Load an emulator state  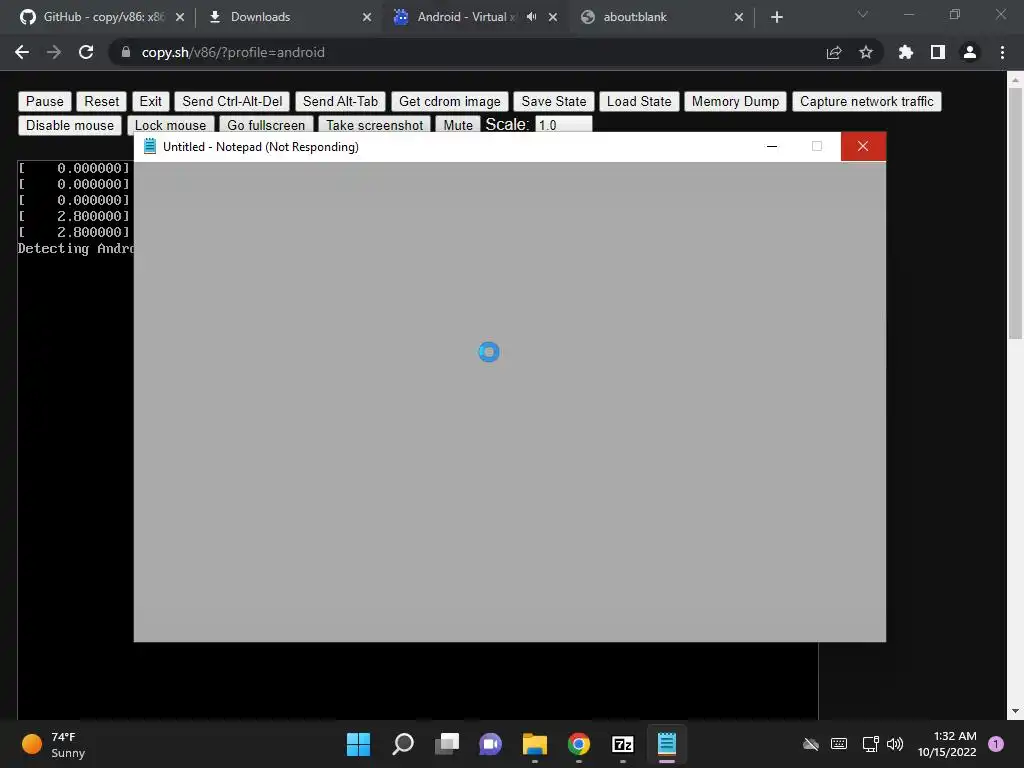point(639,101)
